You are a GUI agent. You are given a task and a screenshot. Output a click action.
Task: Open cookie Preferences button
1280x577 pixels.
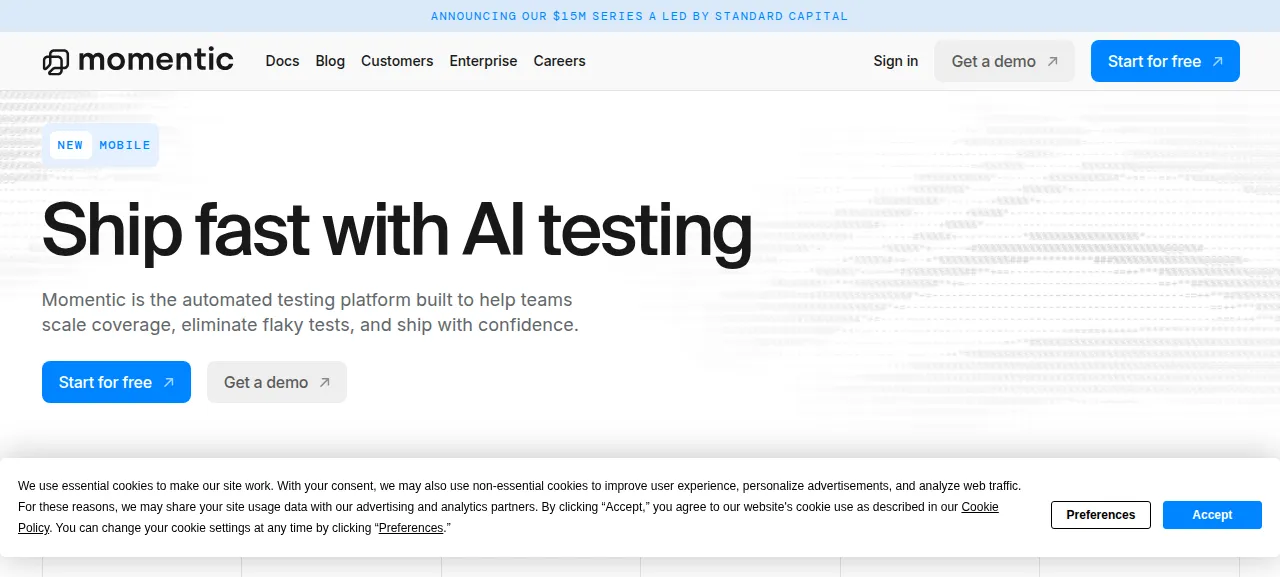pos(1101,515)
